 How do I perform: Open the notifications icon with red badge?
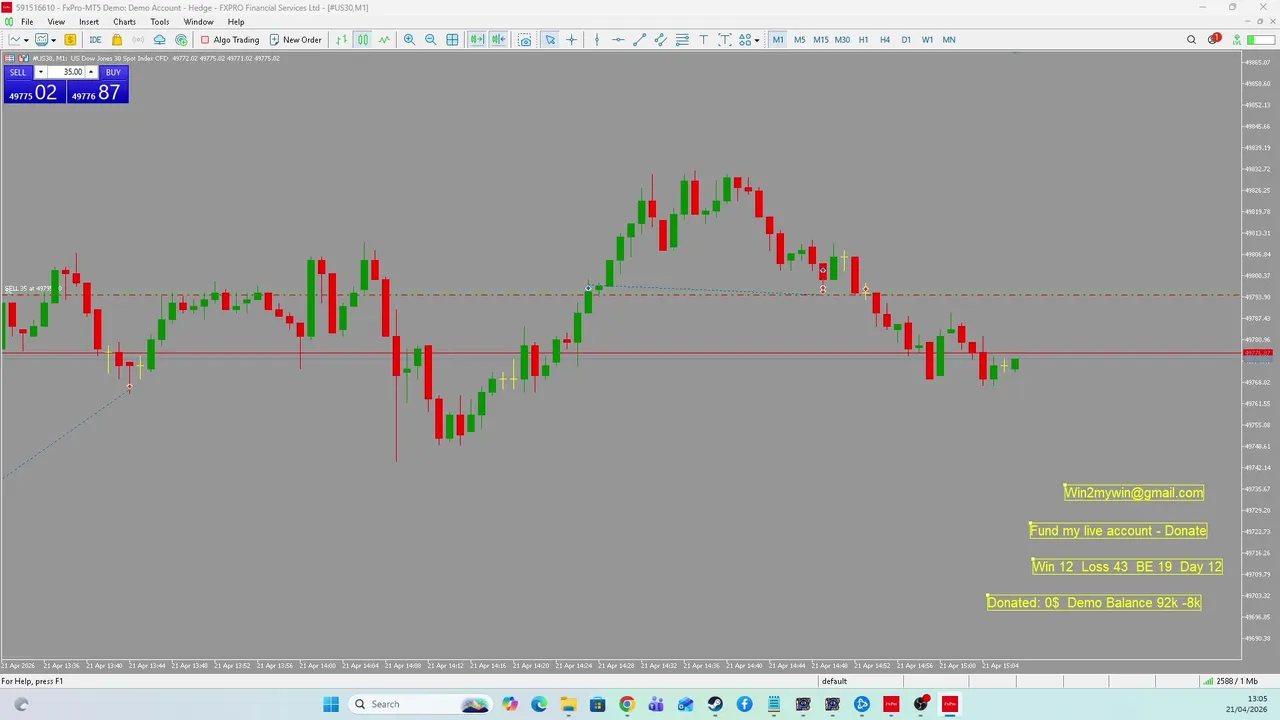click(x=1214, y=40)
